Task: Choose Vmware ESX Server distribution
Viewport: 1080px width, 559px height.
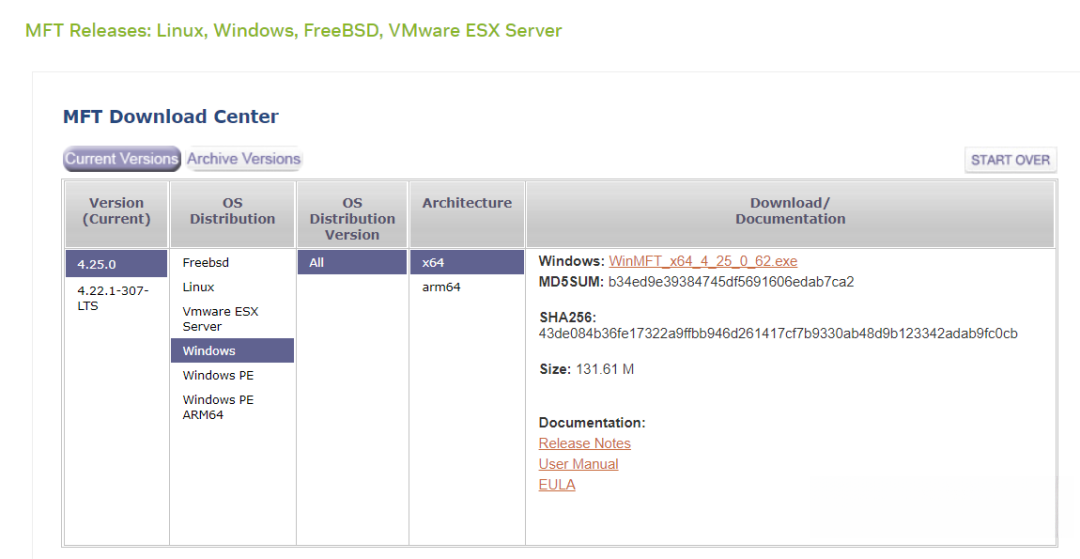Action: [x=232, y=319]
